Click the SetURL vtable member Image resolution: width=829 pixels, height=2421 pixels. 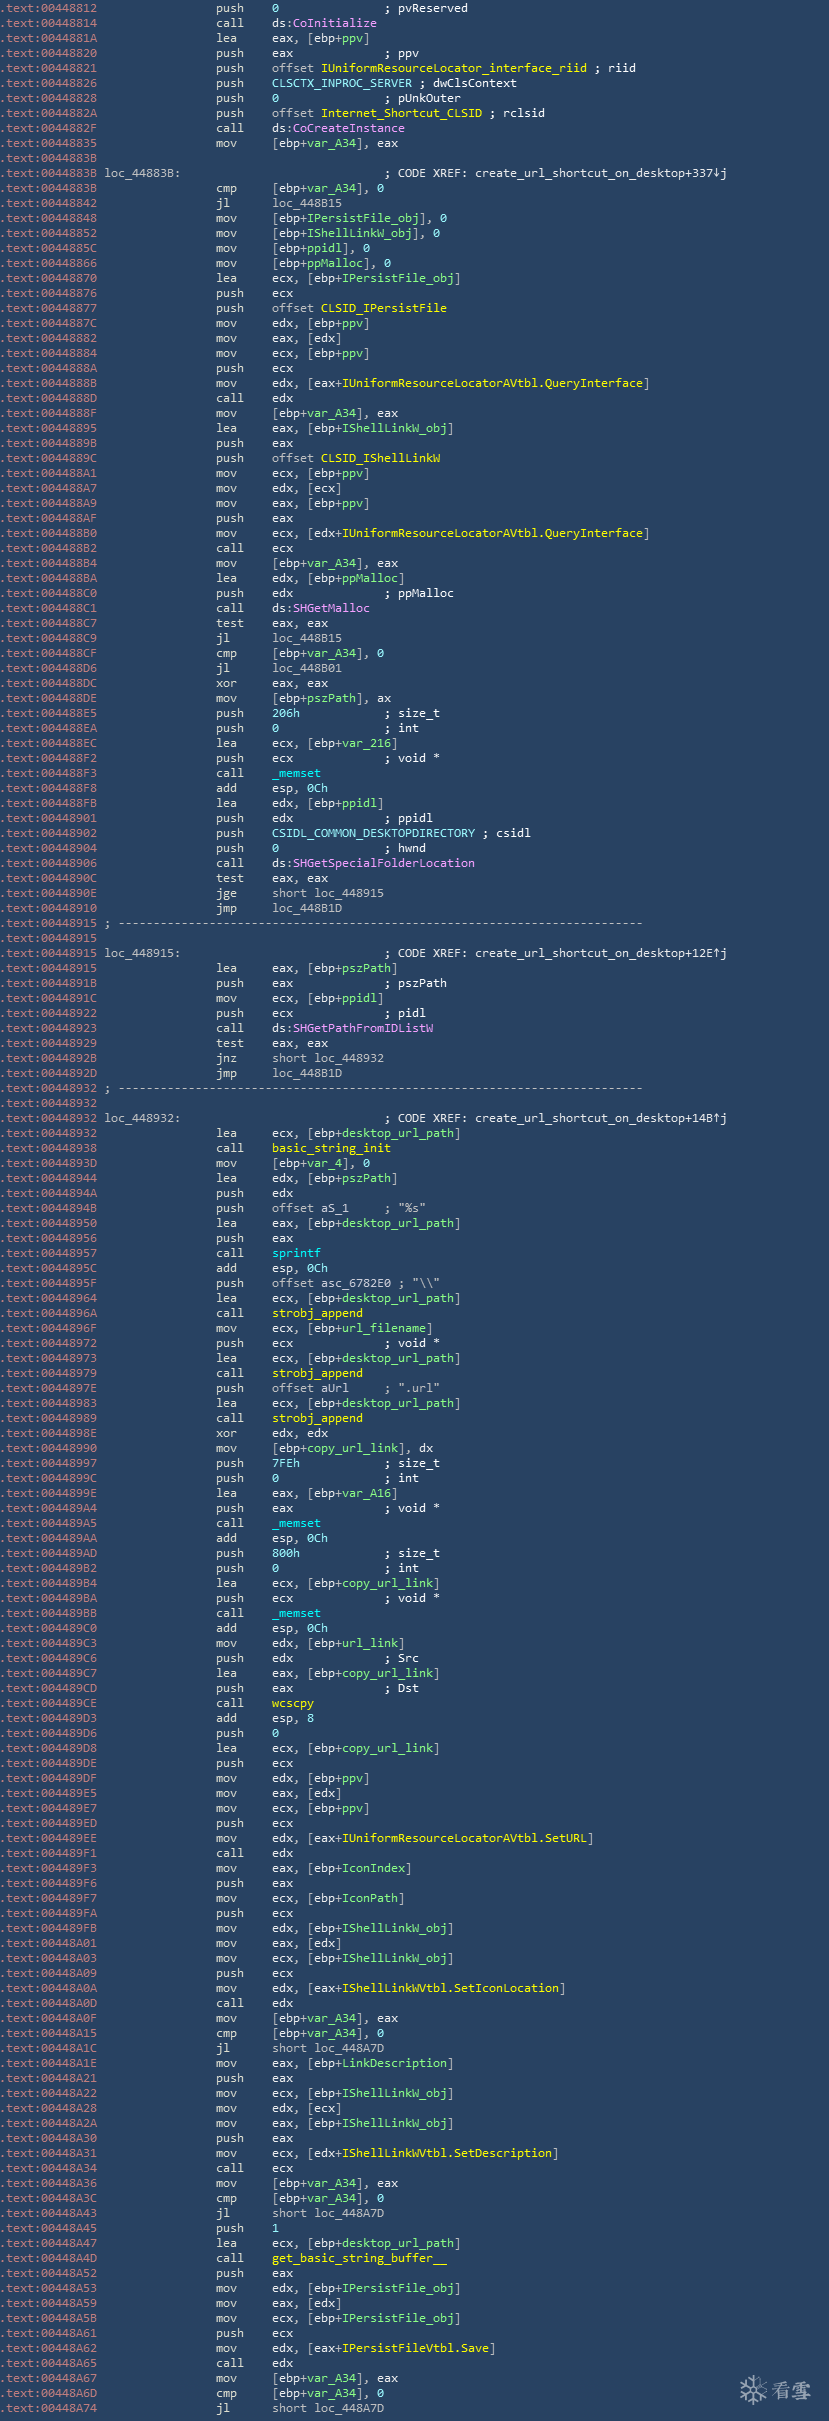pos(569,1838)
